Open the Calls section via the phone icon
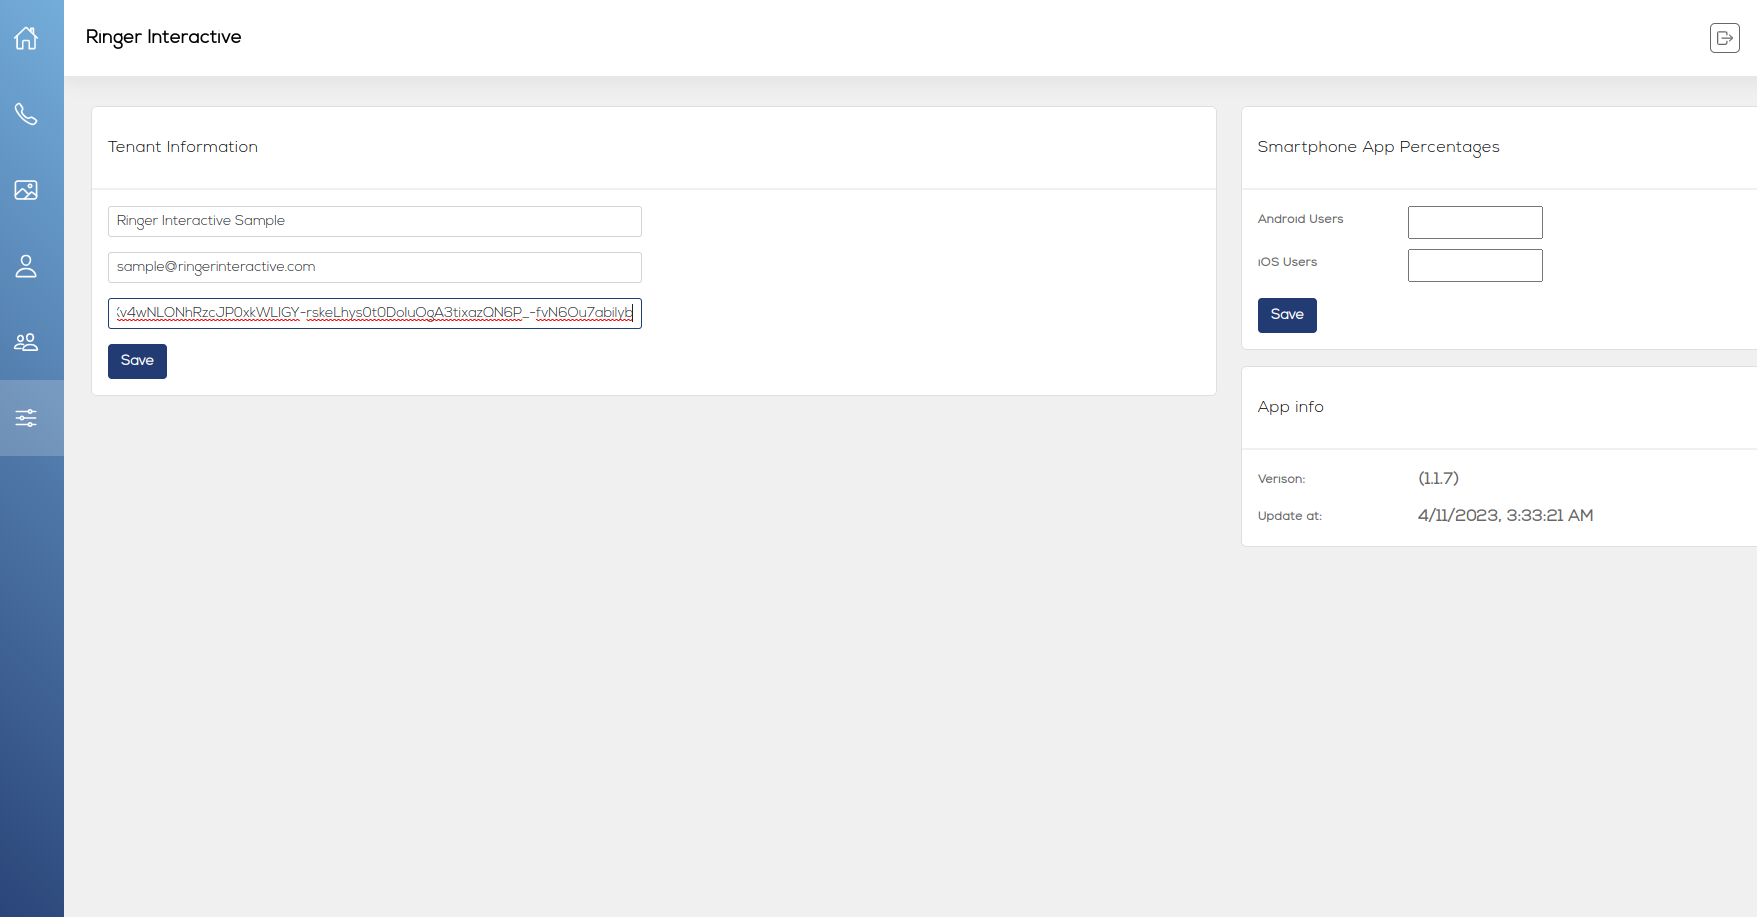The width and height of the screenshot is (1757, 917). coord(25,114)
